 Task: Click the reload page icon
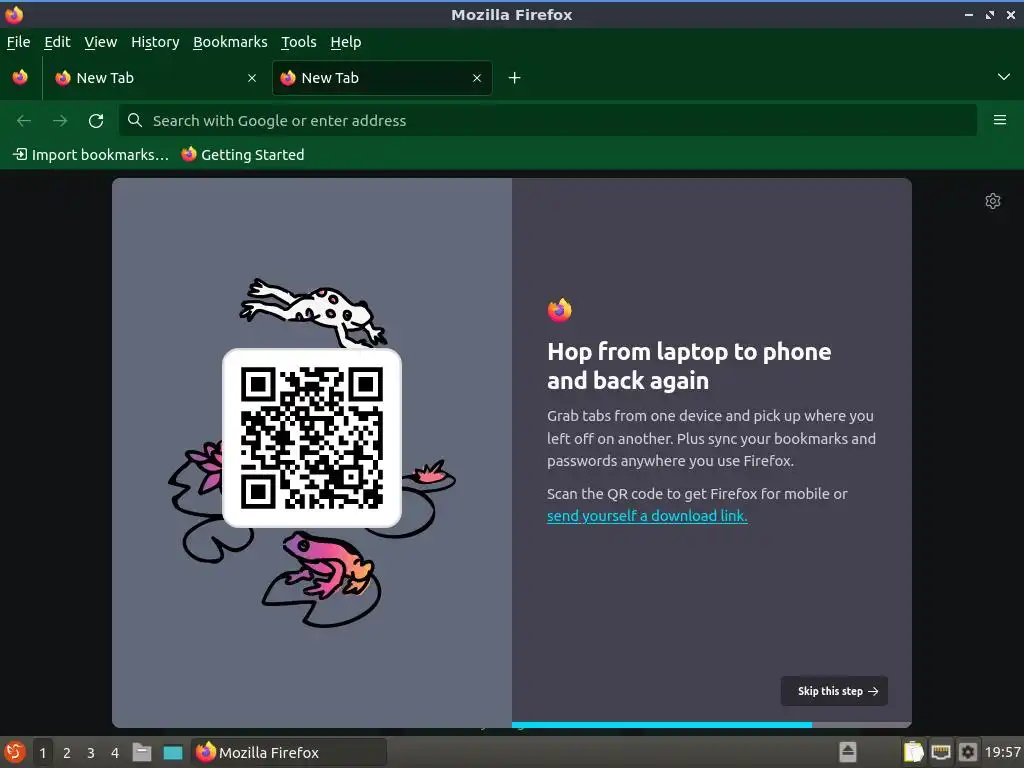[96, 121]
